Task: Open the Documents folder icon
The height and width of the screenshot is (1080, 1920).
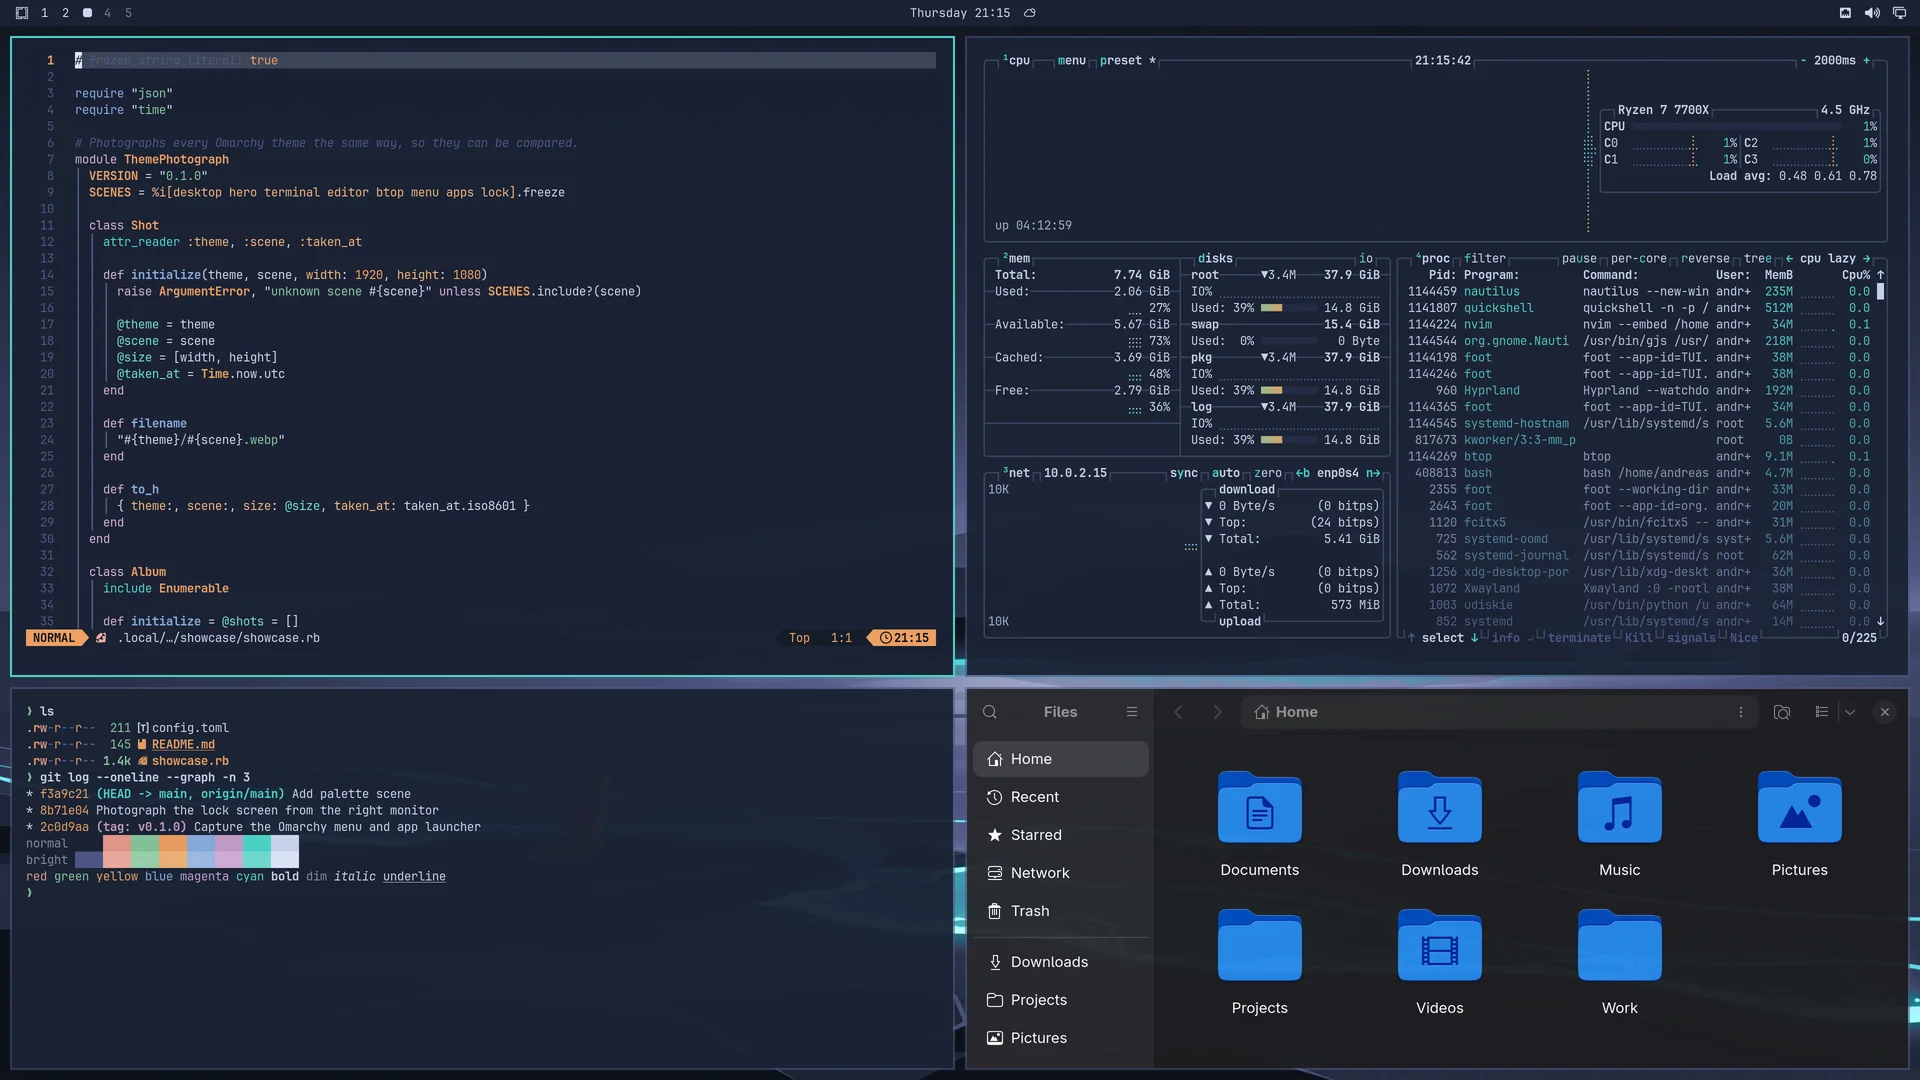Action: coord(1260,808)
